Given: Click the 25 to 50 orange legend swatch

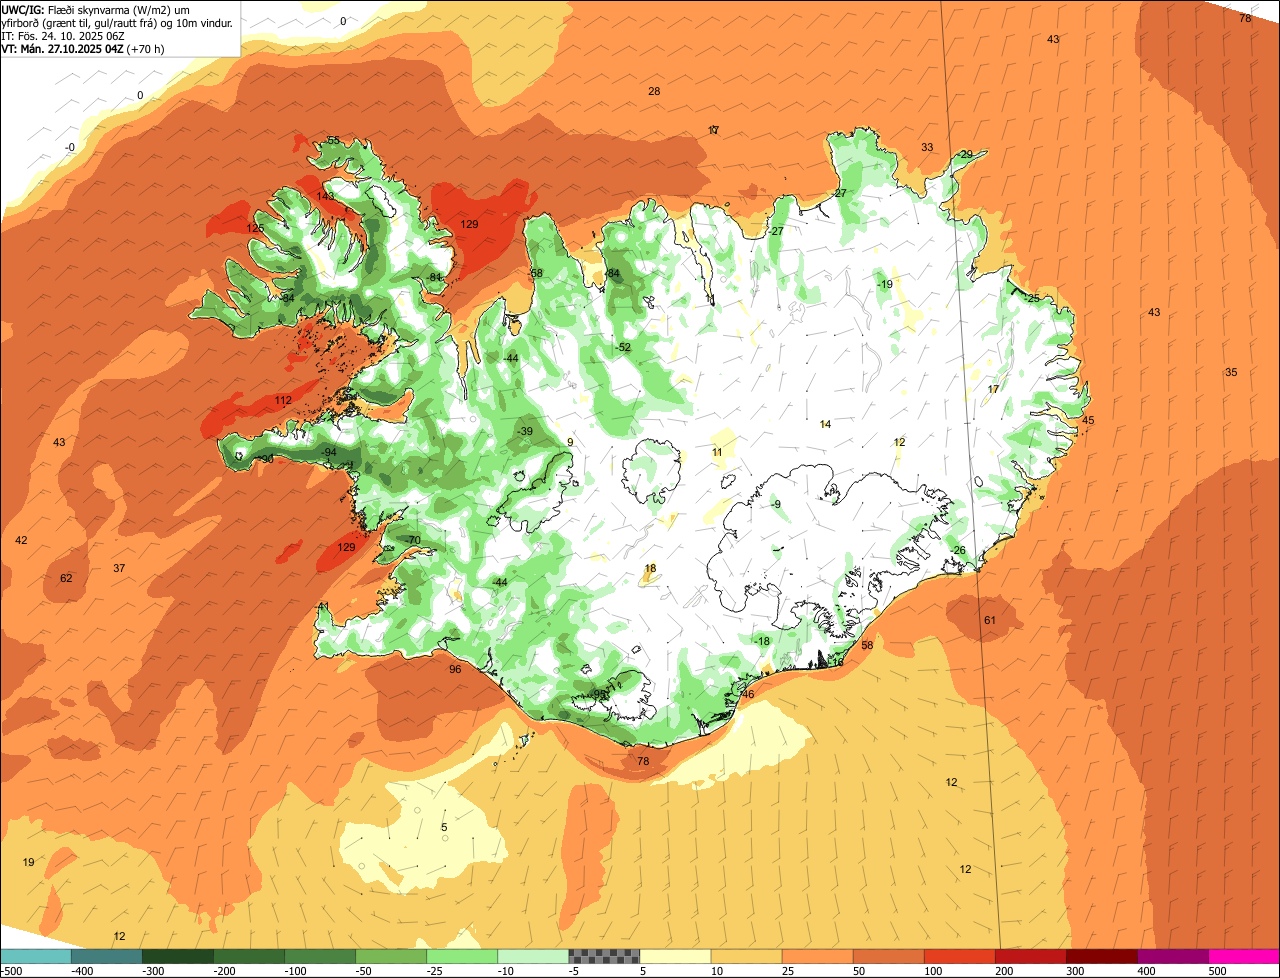Looking at the screenshot, I should click(x=817, y=956).
